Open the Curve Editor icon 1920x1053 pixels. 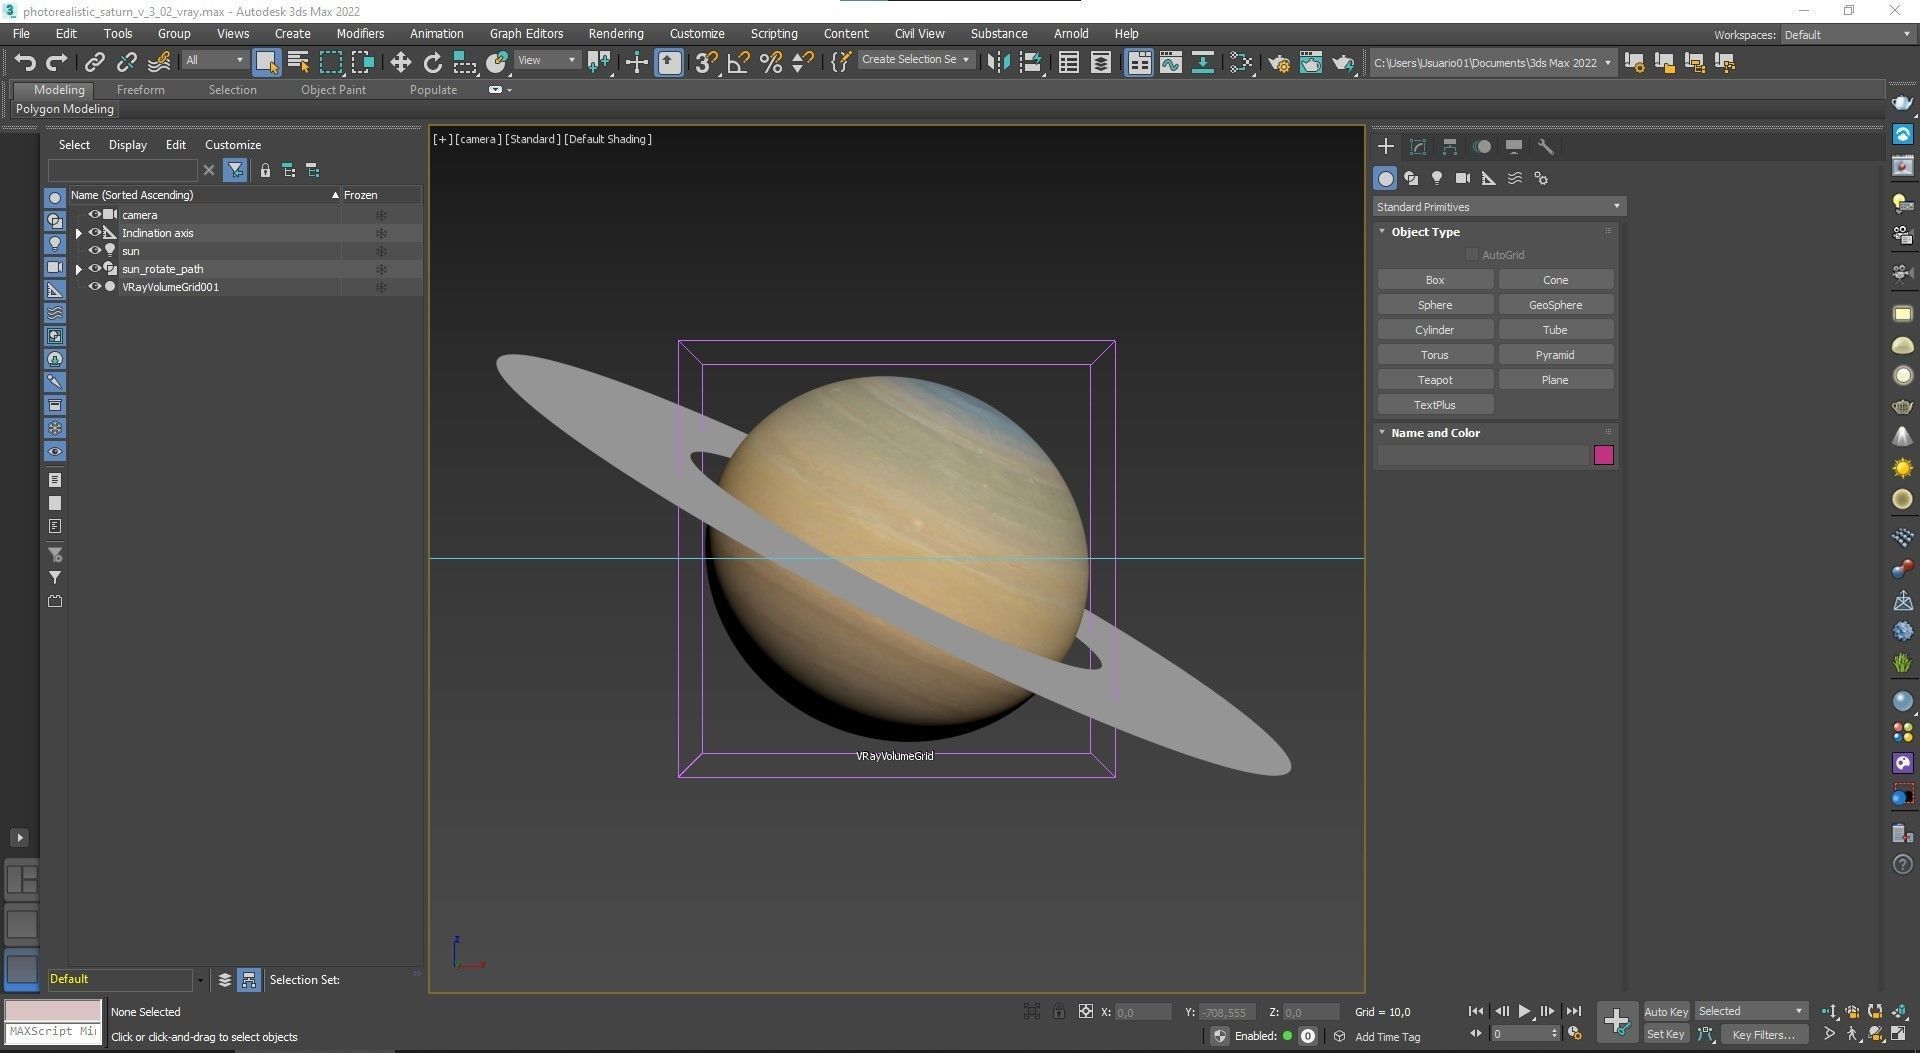[x=1171, y=63]
